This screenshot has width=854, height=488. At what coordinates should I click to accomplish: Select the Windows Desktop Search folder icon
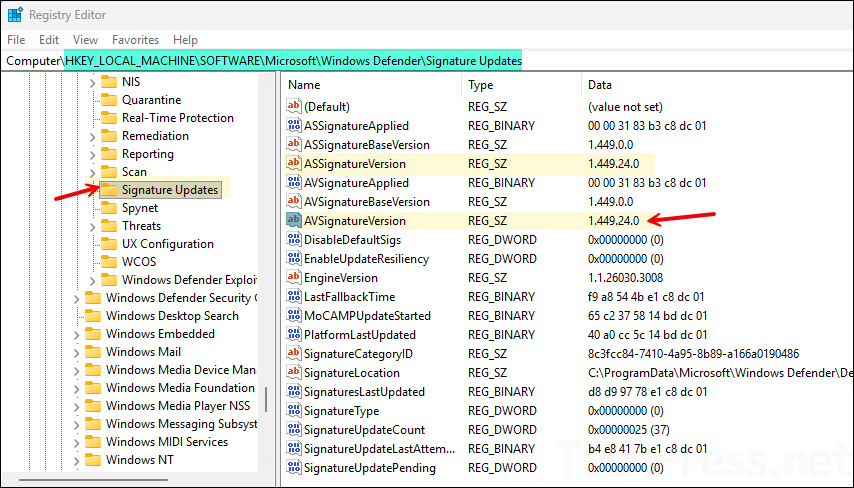click(x=93, y=315)
